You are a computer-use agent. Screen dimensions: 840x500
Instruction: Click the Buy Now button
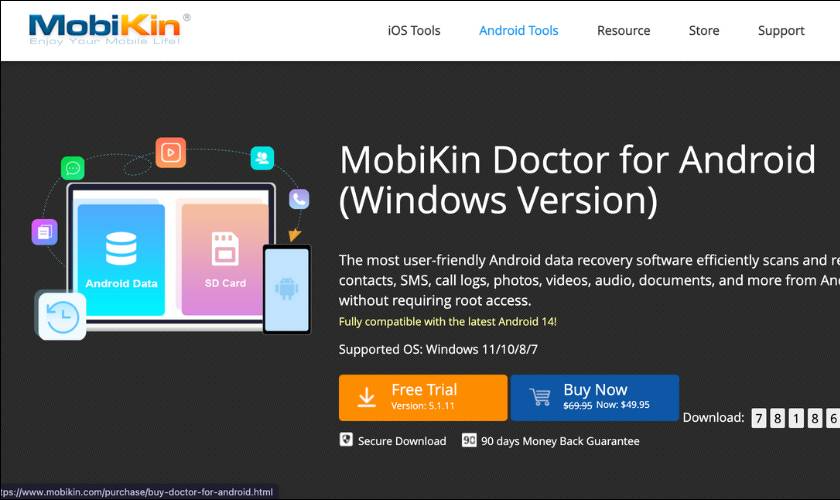coord(595,398)
